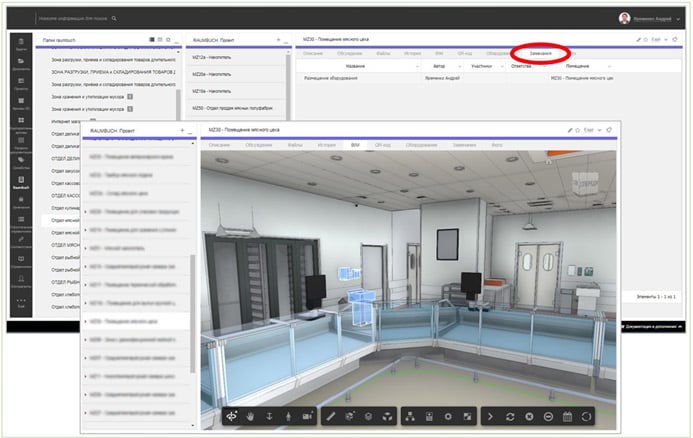This screenshot has width=693, height=438.
Task: Click the front RAUMBUCH list vertical scrollbar
Action: [193, 314]
